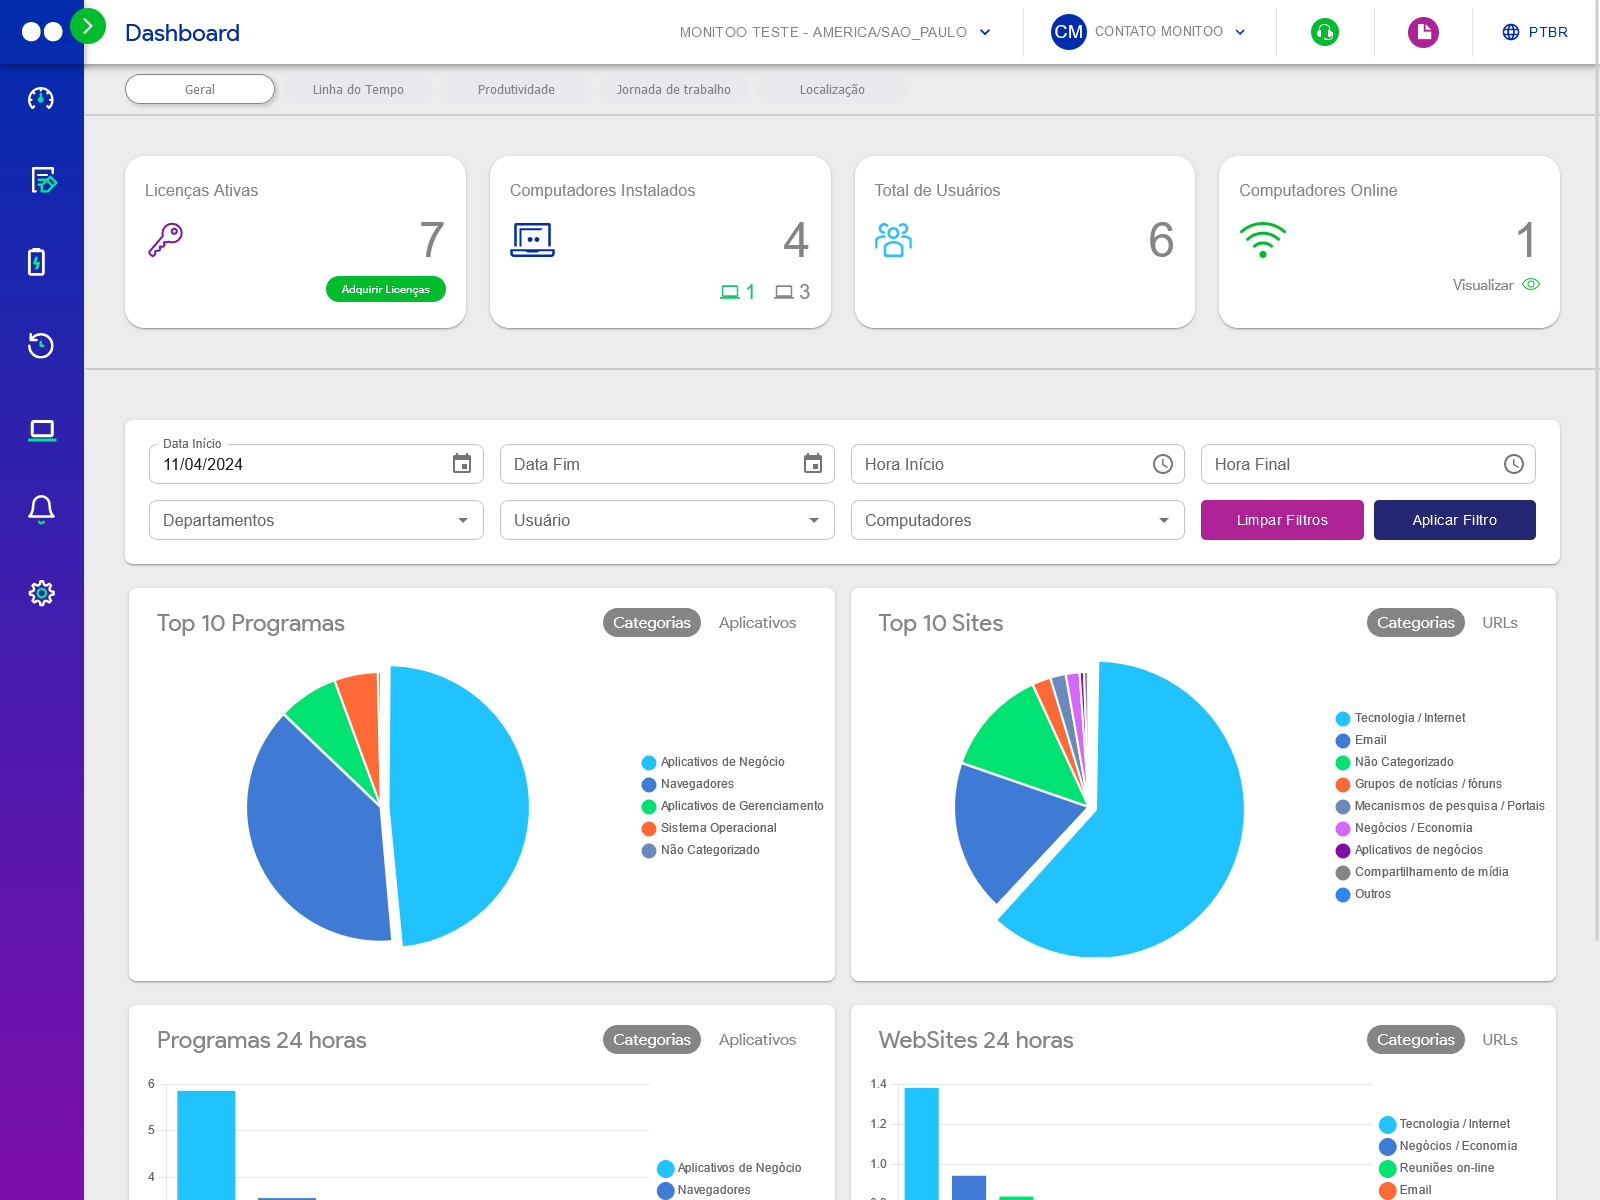Toggle Categorias in Top 10 Programas
Image resolution: width=1600 pixels, height=1200 pixels.
pos(652,622)
